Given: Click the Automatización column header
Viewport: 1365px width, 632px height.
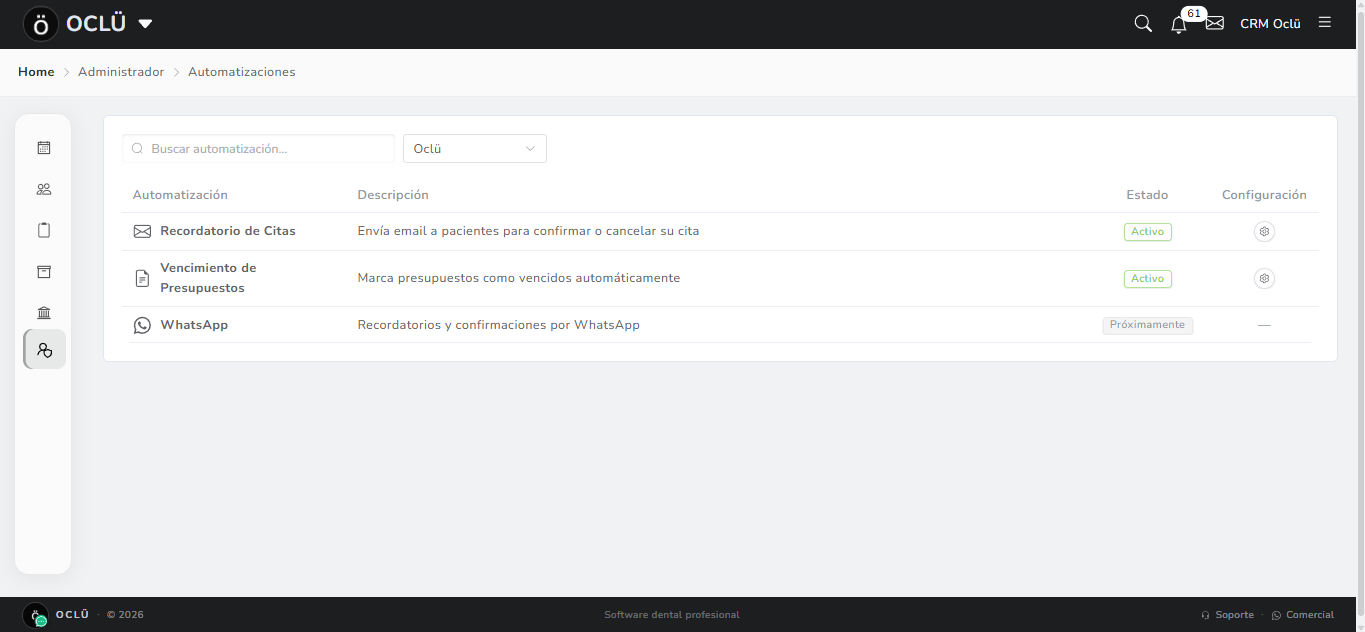Looking at the screenshot, I should [180, 195].
